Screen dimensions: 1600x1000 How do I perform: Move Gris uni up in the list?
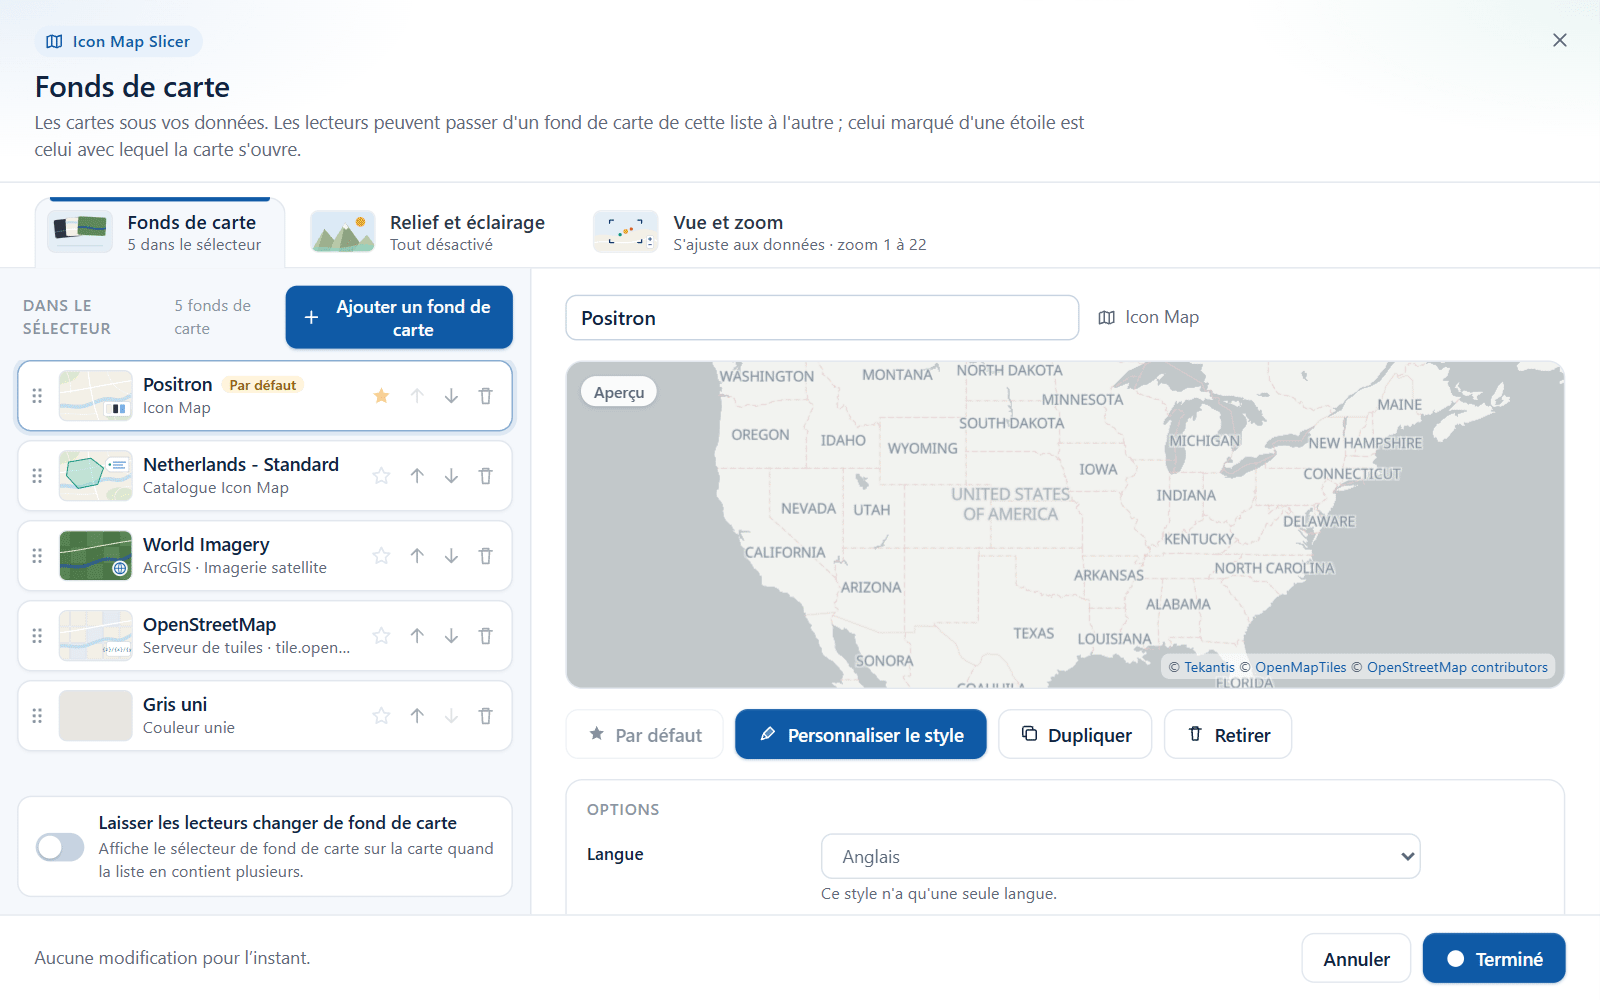point(417,716)
